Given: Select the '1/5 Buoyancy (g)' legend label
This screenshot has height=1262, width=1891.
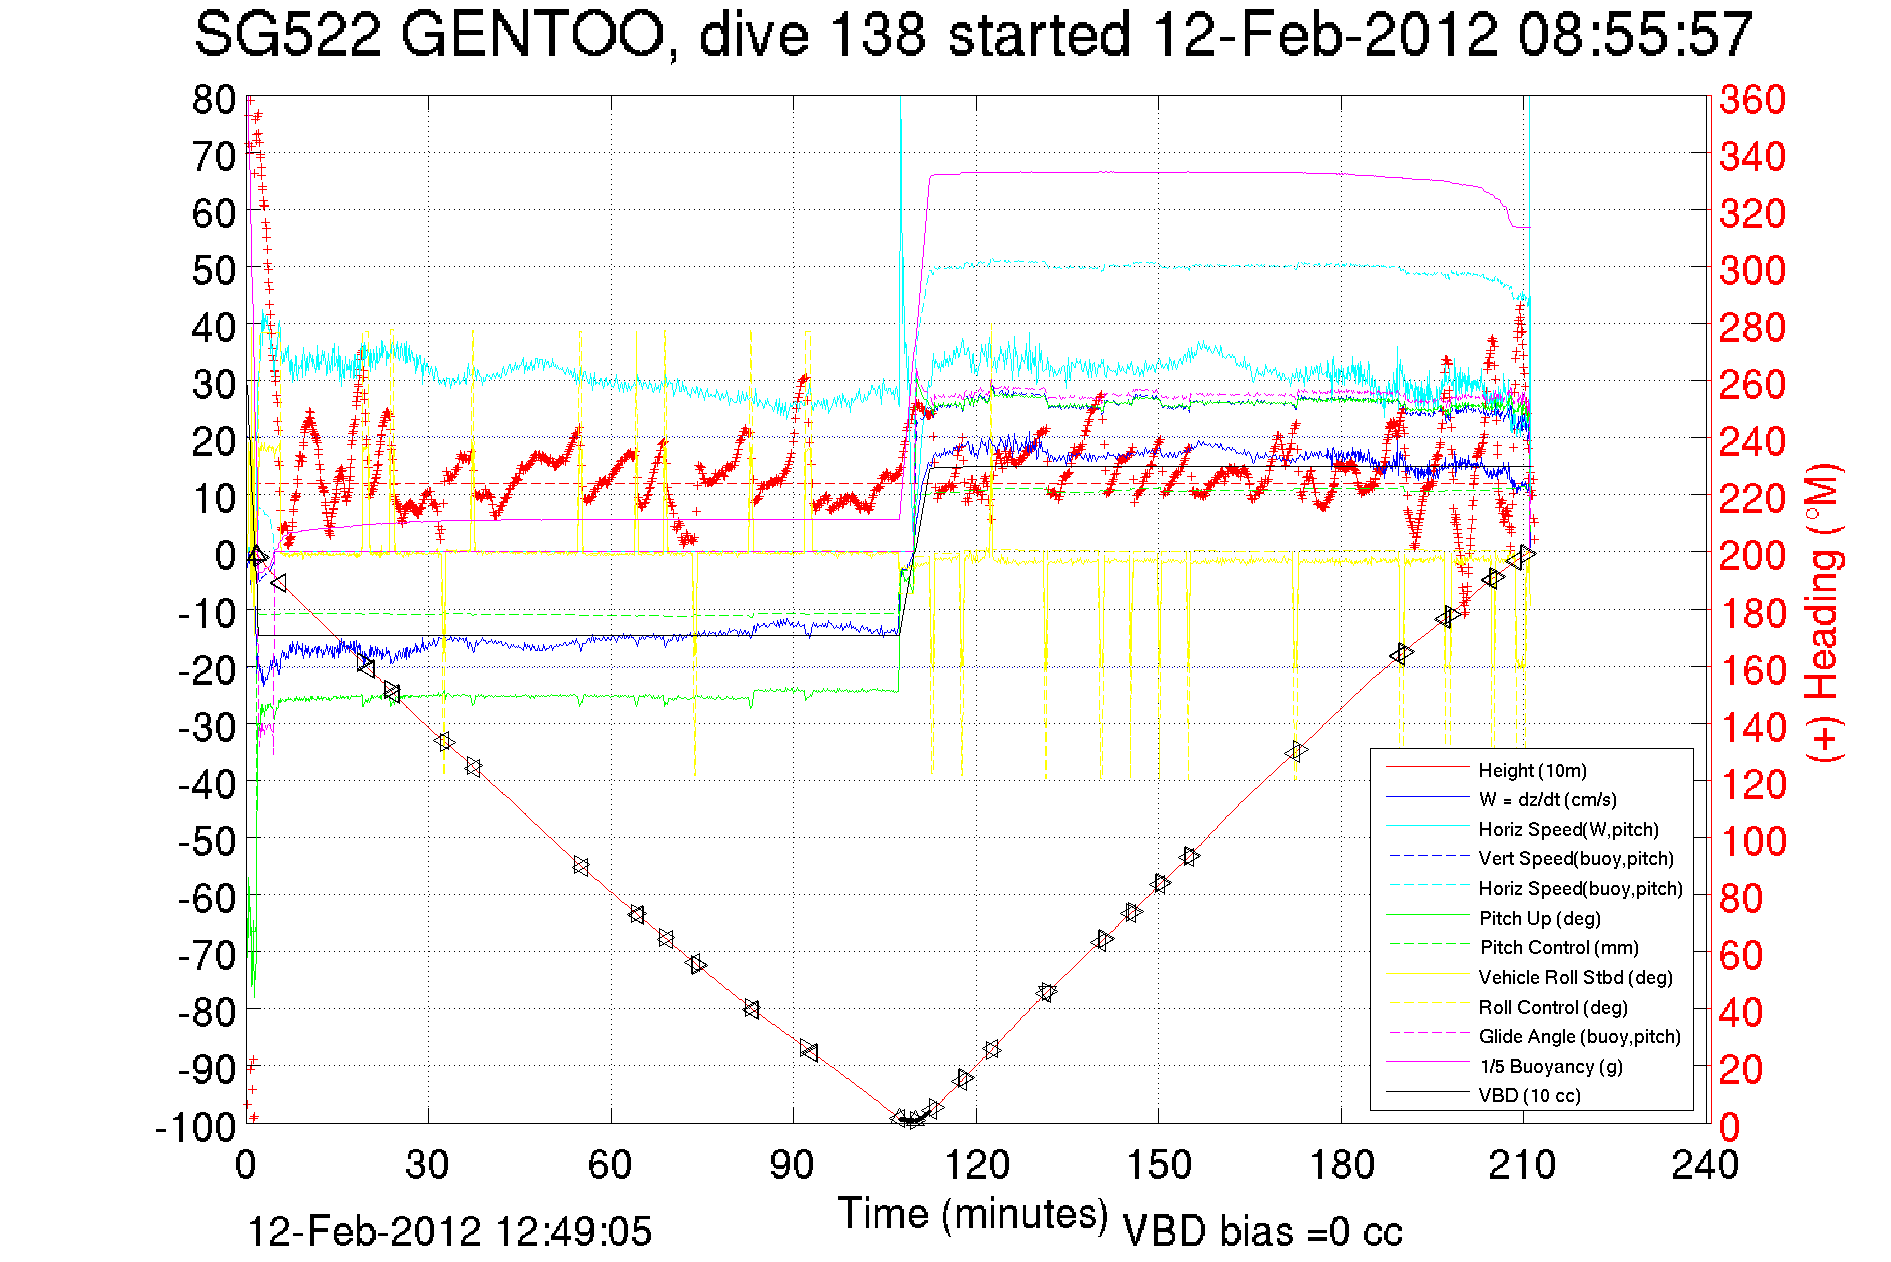Looking at the screenshot, I should [1551, 1066].
